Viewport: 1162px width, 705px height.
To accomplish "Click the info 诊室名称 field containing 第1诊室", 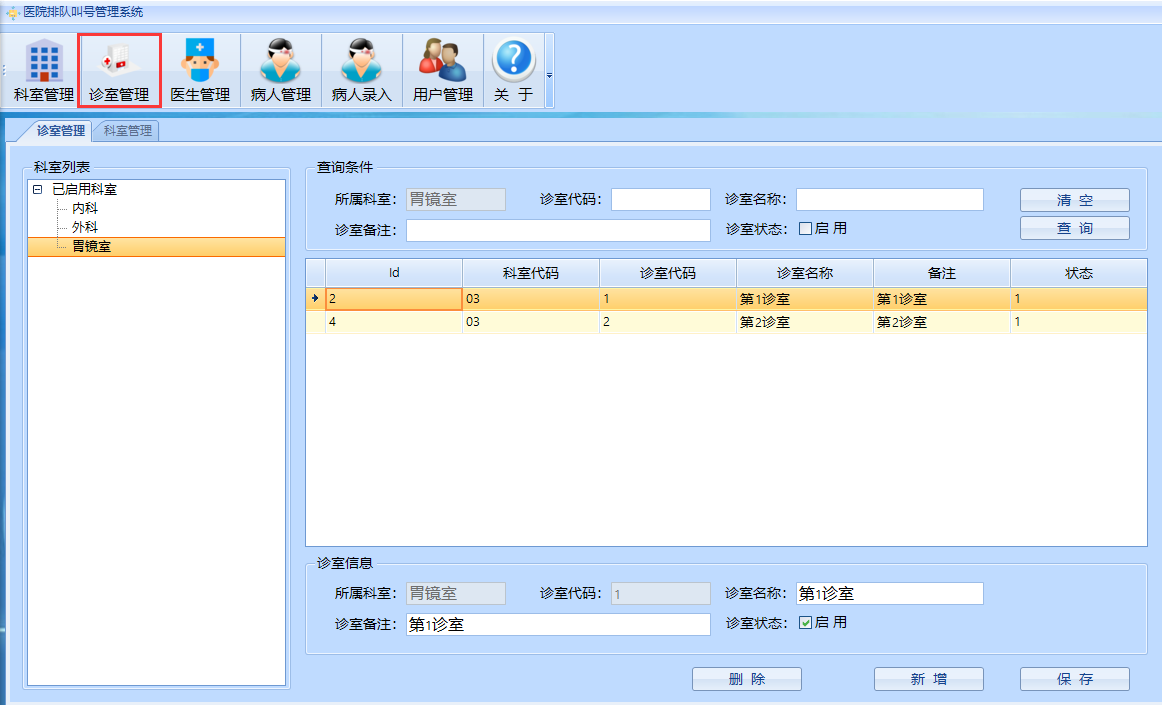I will [889, 594].
